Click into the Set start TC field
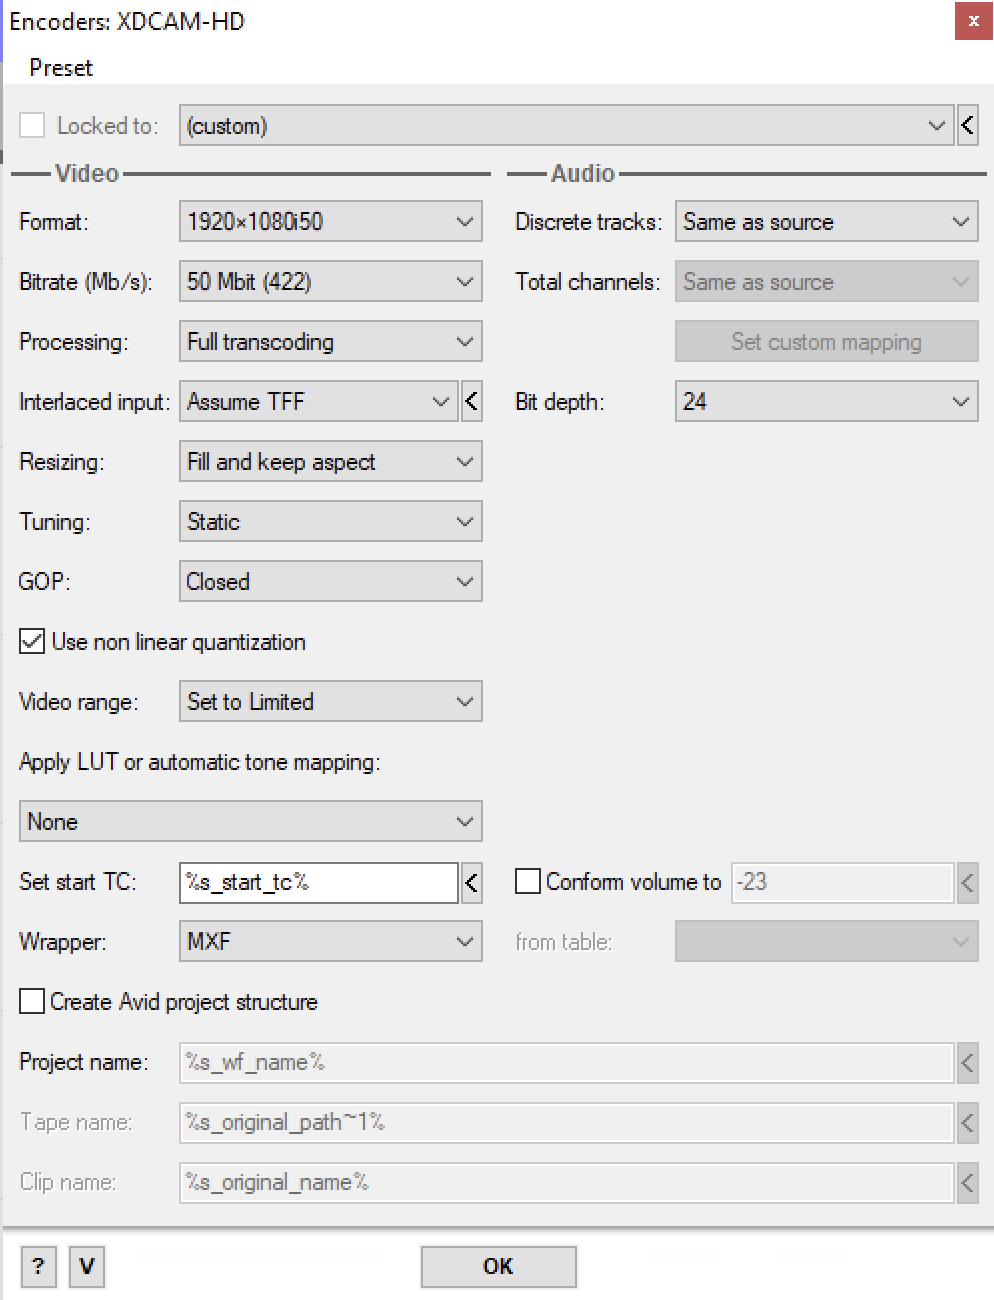The width and height of the screenshot is (994, 1300). tap(319, 882)
